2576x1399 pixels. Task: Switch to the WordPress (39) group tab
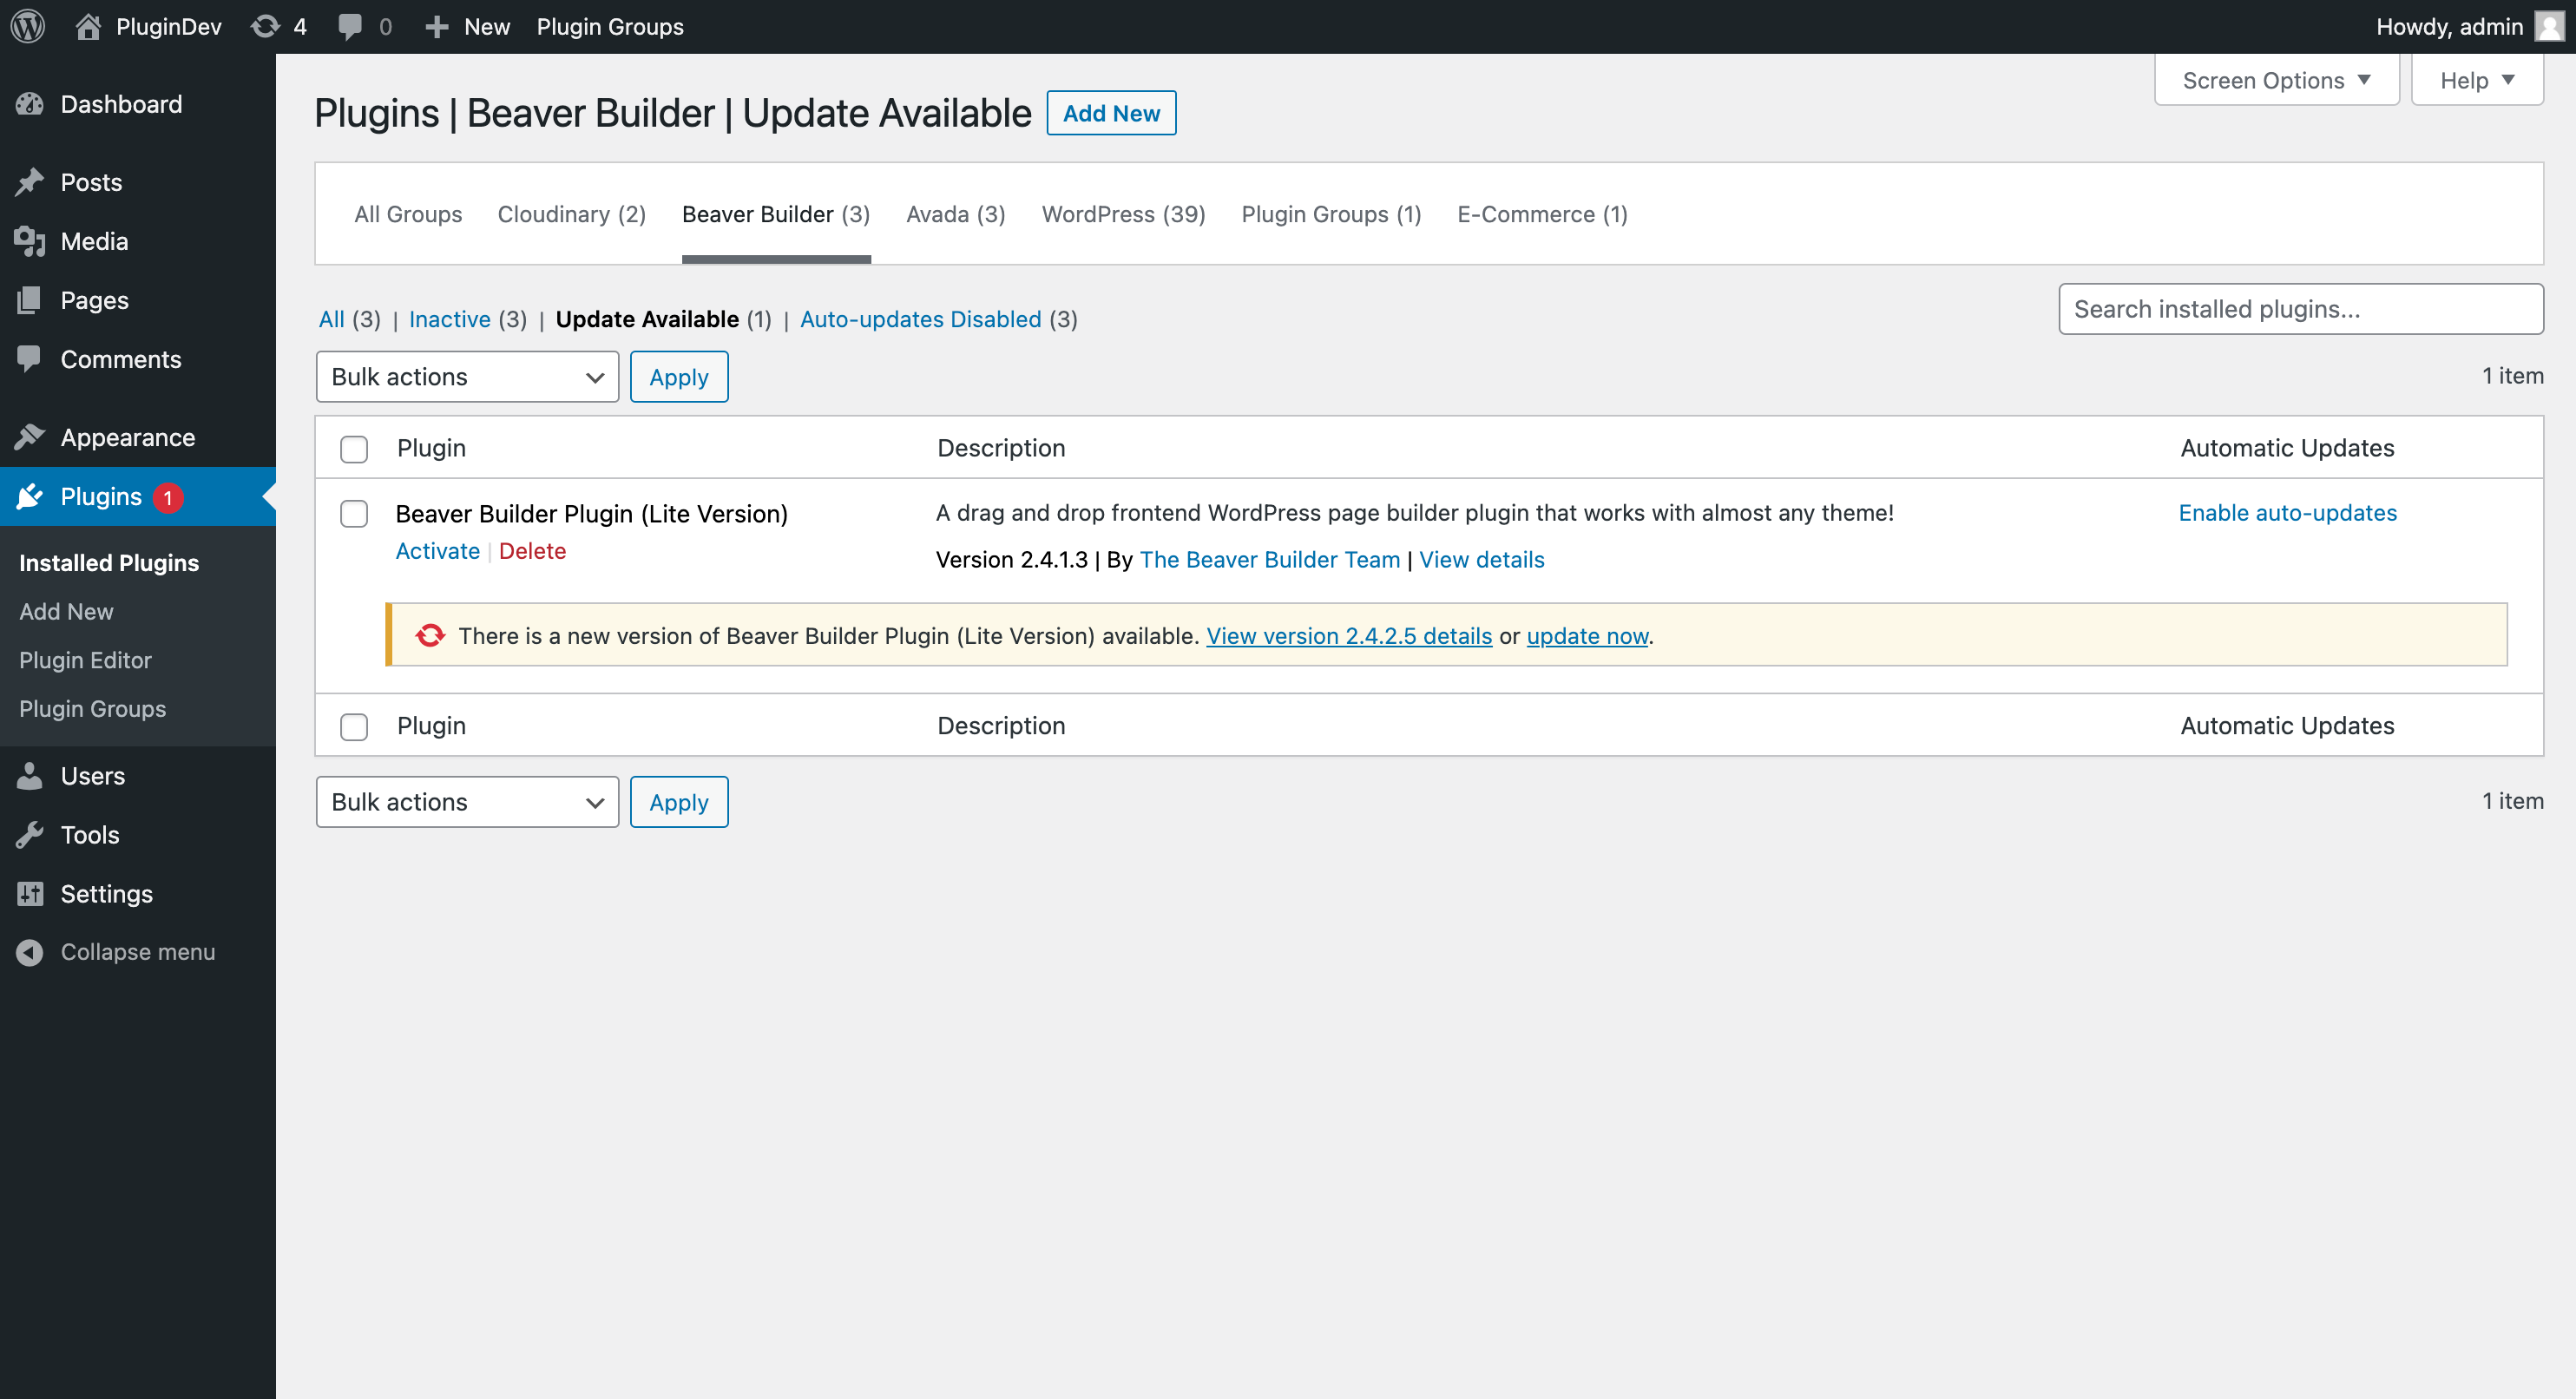click(x=1123, y=214)
